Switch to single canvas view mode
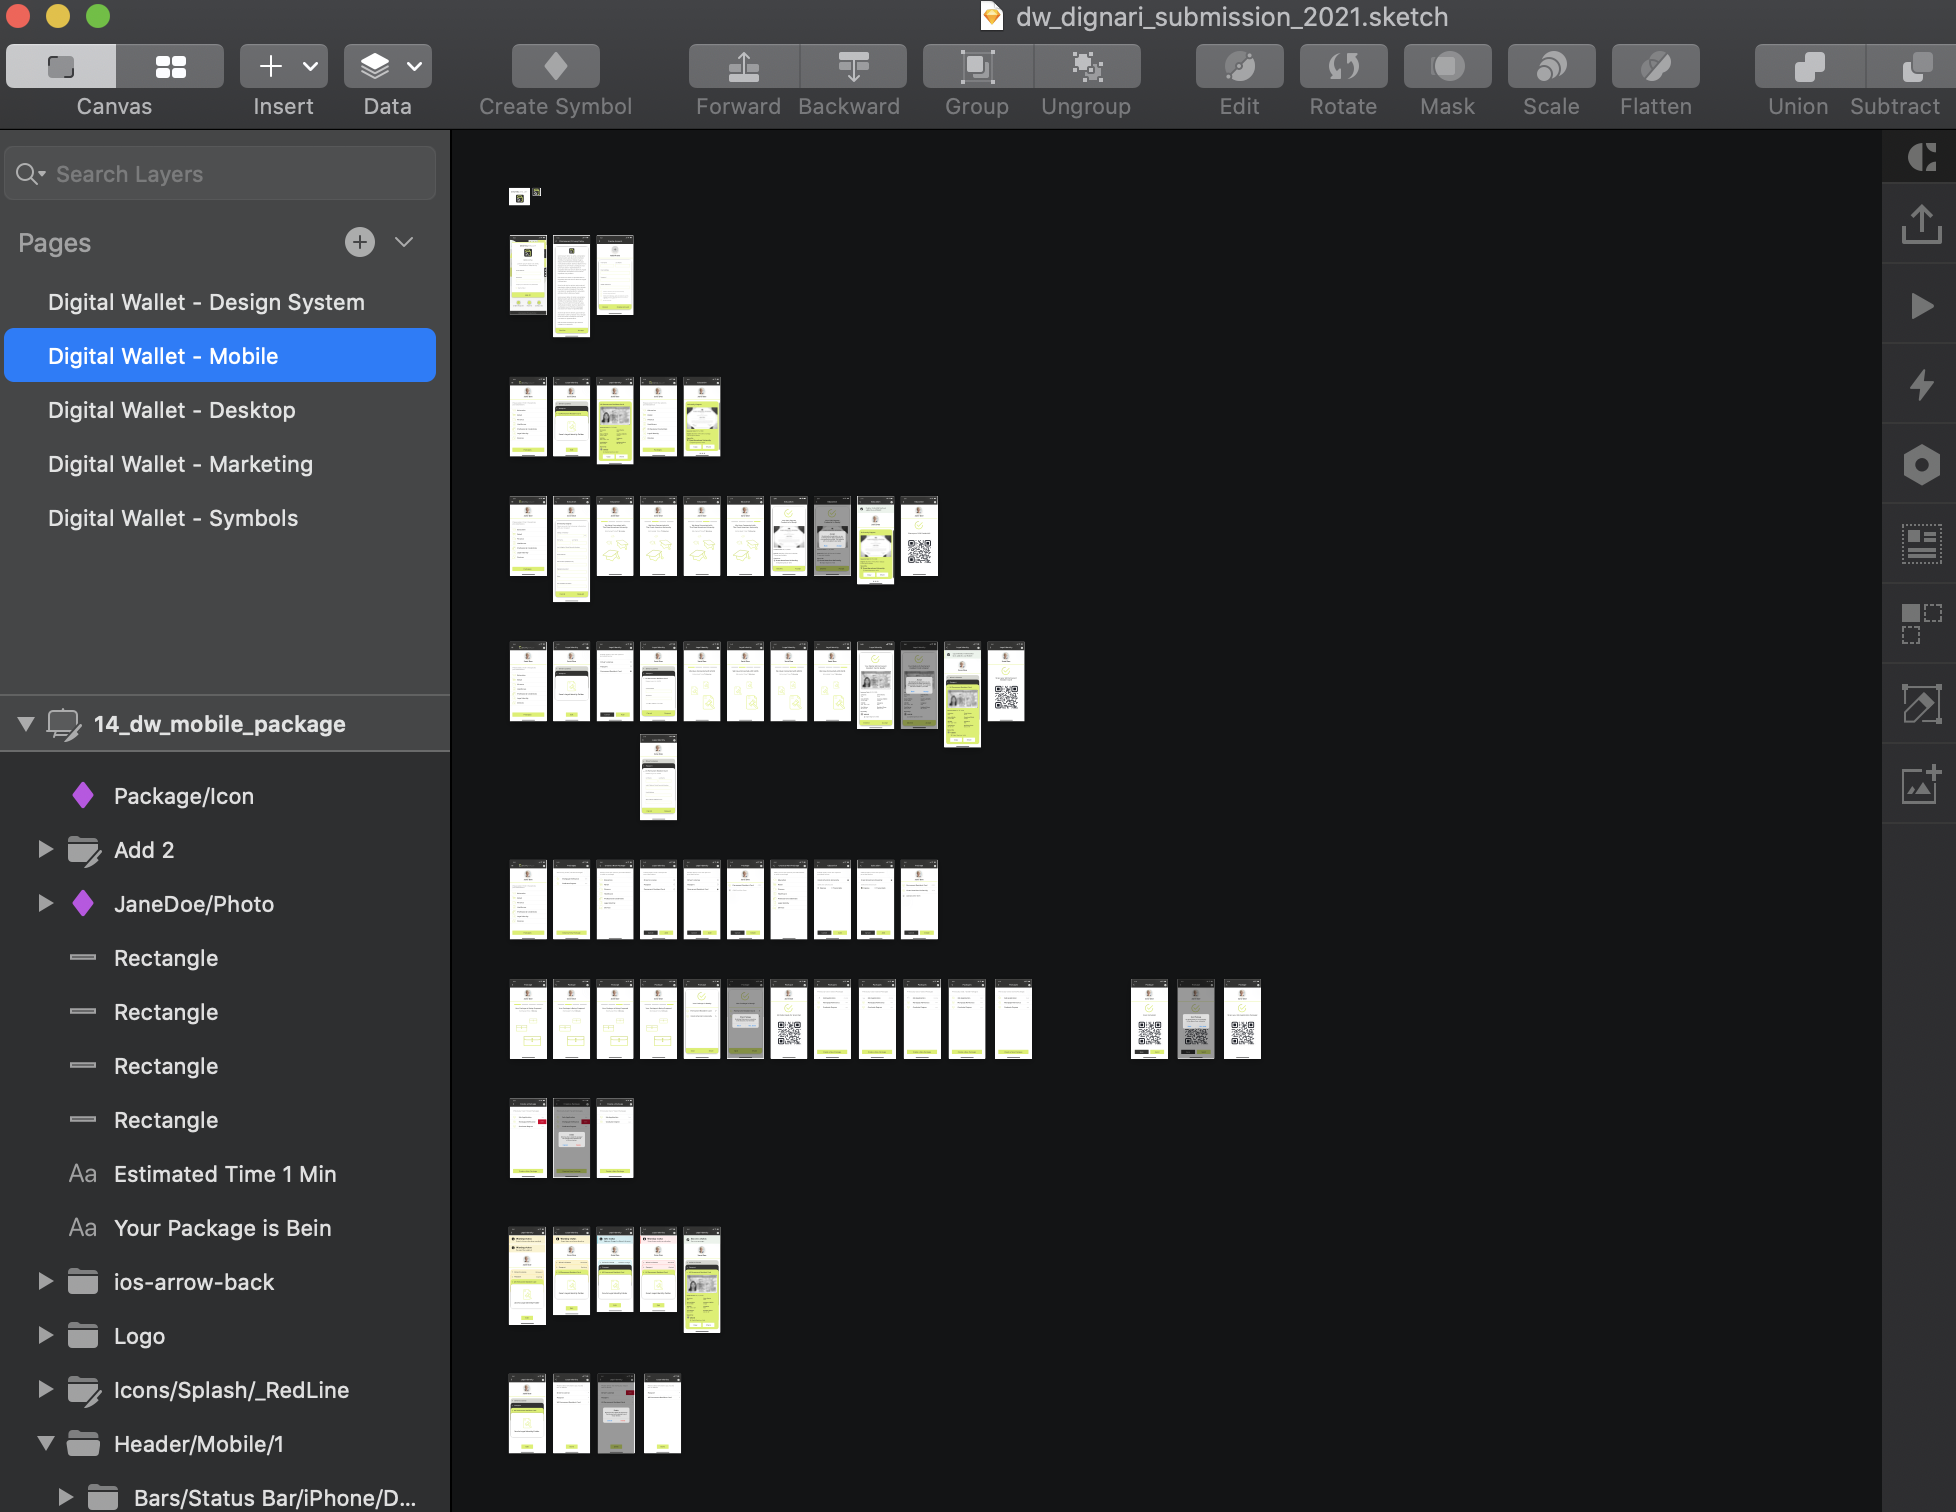1956x1512 pixels. point(62,66)
